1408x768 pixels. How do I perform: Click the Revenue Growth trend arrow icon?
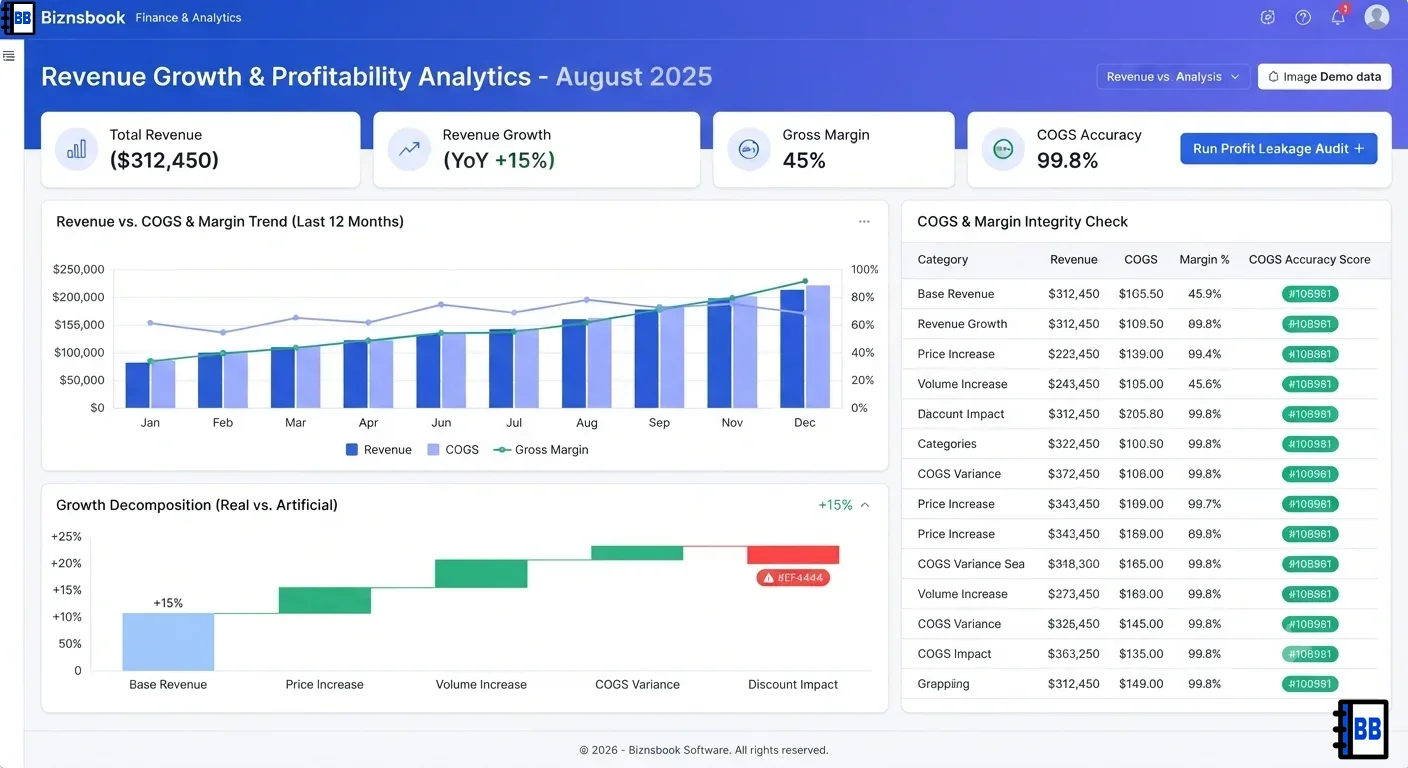[x=409, y=149]
